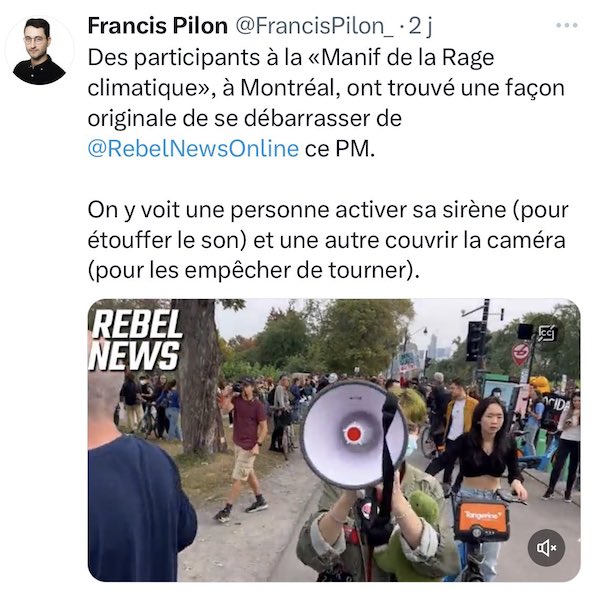Click the Francis Pilon display name
Viewport: 600px width, 592px height.
coord(158,26)
